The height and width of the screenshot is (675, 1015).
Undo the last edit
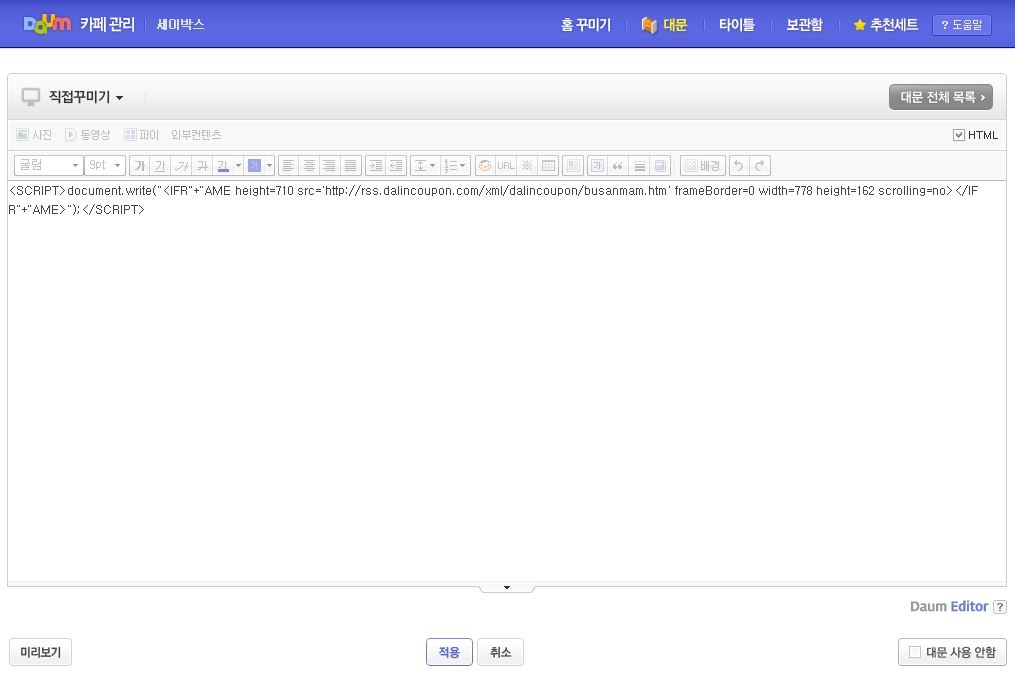[739, 166]
